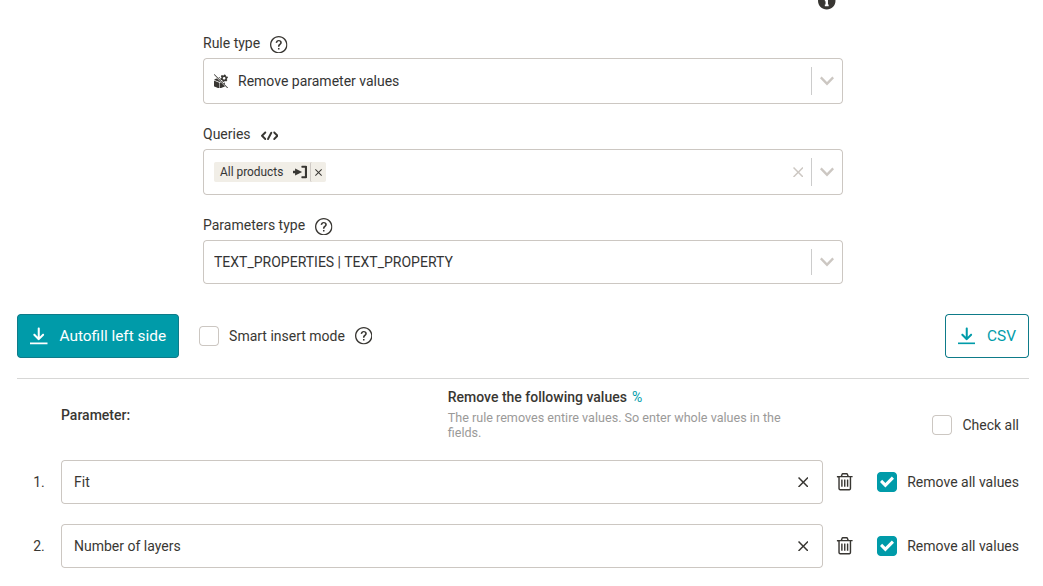Image resolution: width=1043 pixels, height=586 pixels.
Task: Clear the Fit parameter field
Action: tap(803, 482)
